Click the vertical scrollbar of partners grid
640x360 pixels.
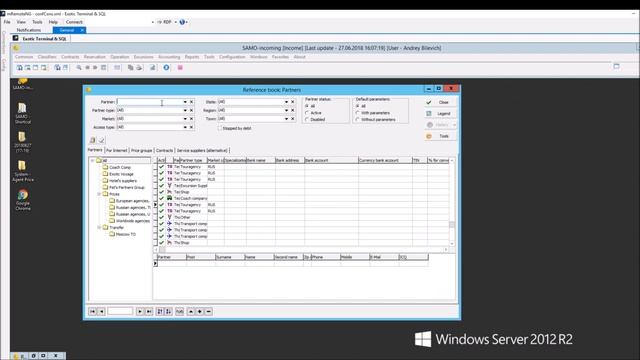coord(452,202)
